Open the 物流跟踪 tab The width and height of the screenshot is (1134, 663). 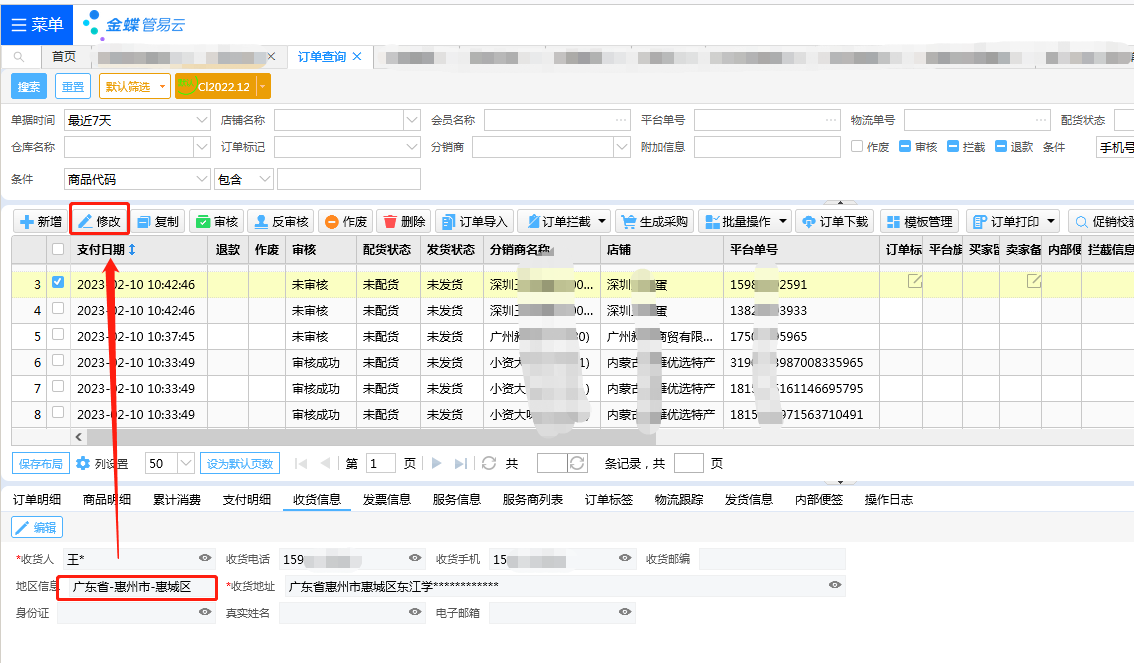tap(678, 499)
